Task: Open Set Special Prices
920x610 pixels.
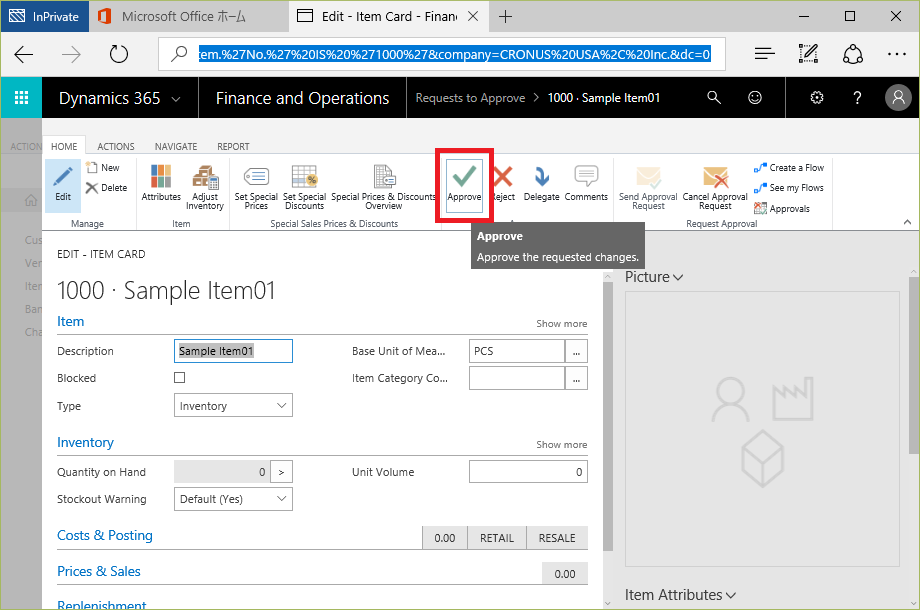Action: coord(256,187)
